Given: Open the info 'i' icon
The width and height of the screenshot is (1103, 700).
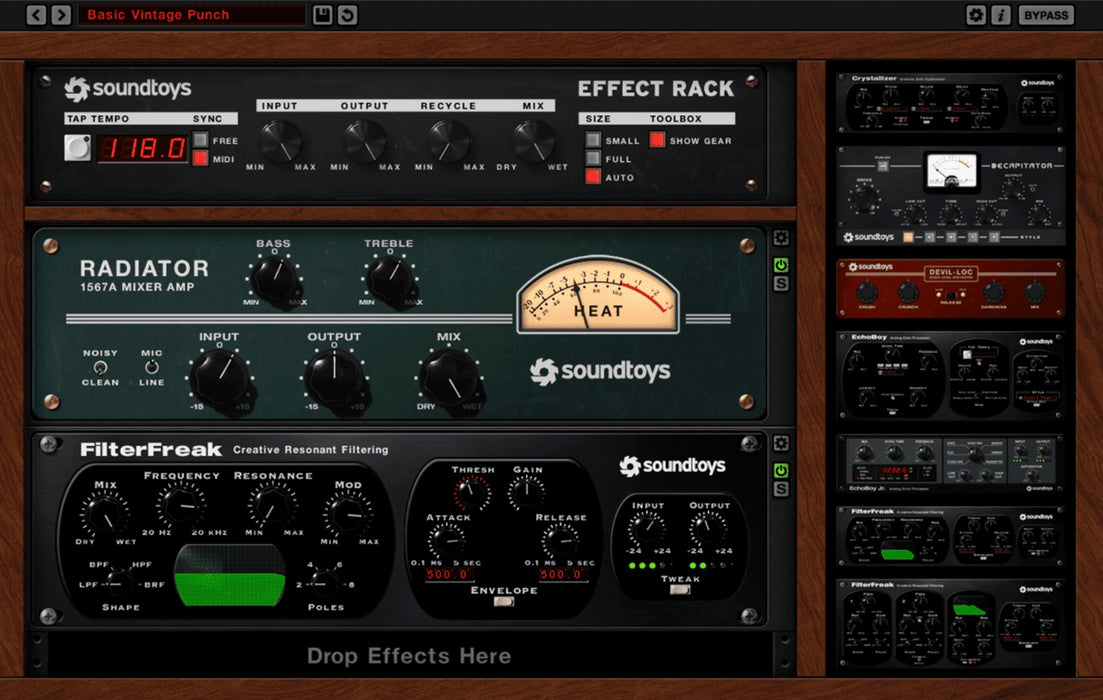Looking at the screenshot, I should pos(1001,15).
